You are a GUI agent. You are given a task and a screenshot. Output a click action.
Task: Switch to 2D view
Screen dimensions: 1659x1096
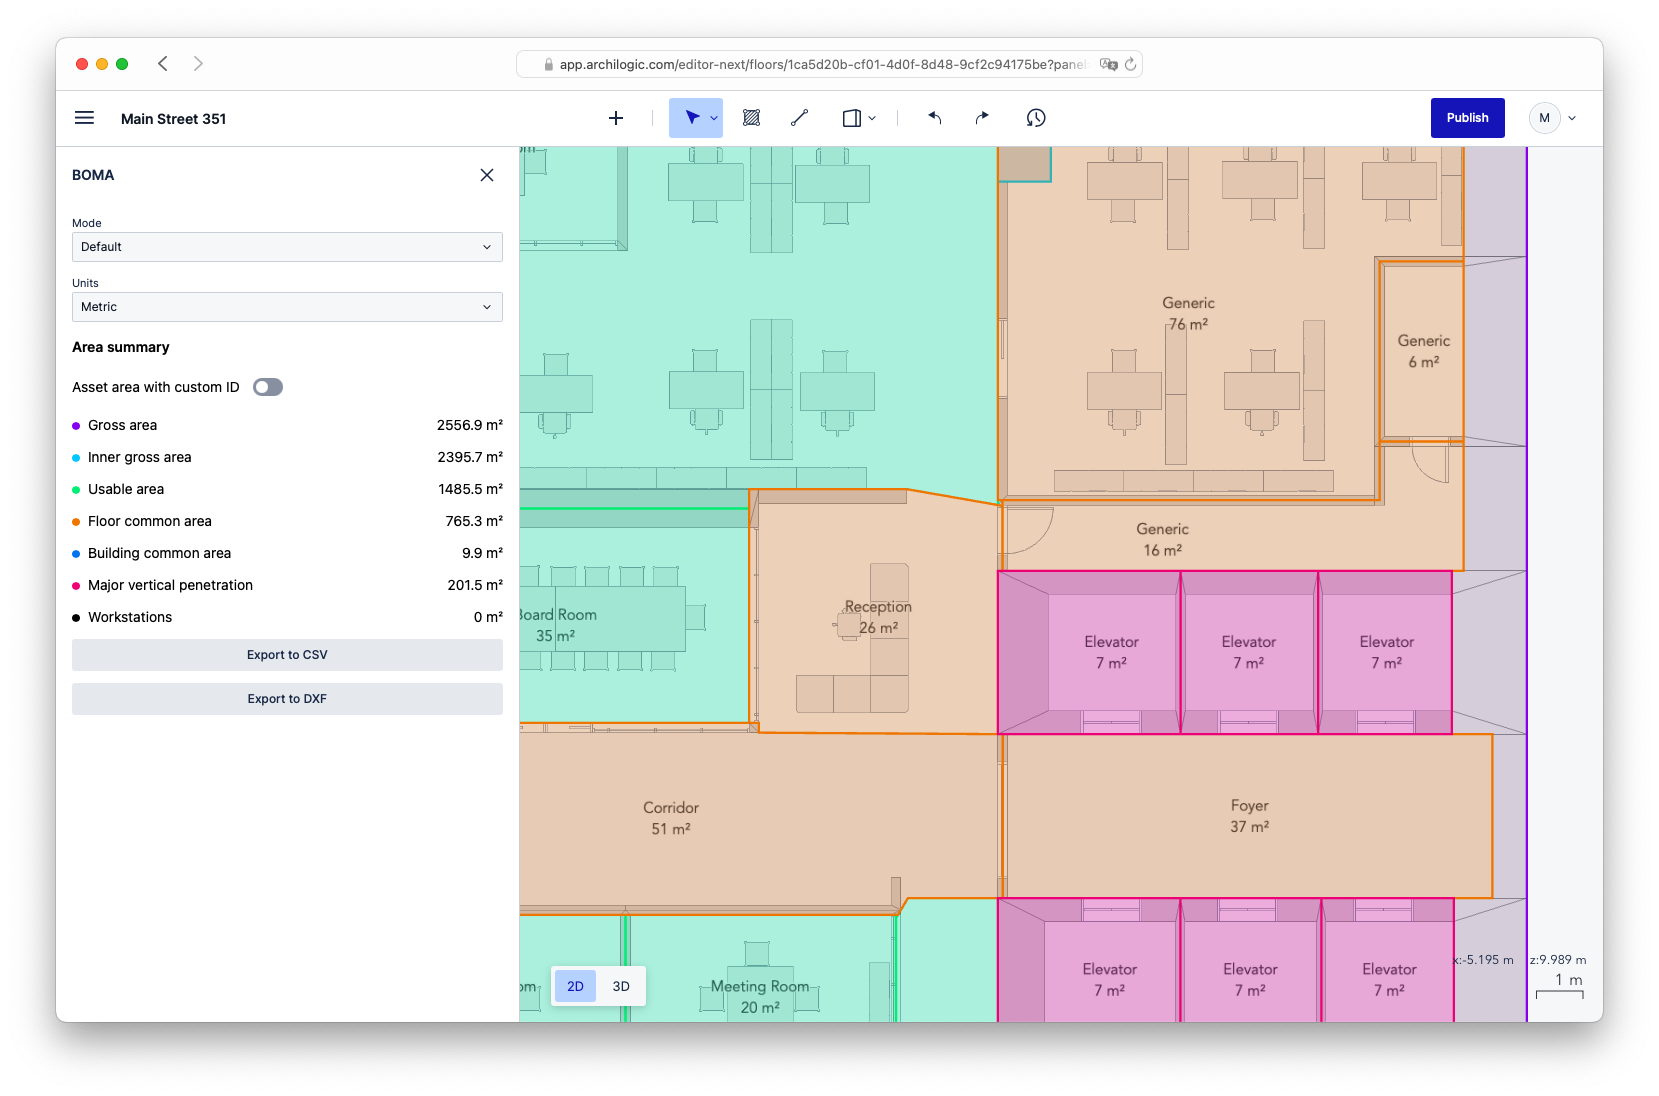tap(575, 986)
